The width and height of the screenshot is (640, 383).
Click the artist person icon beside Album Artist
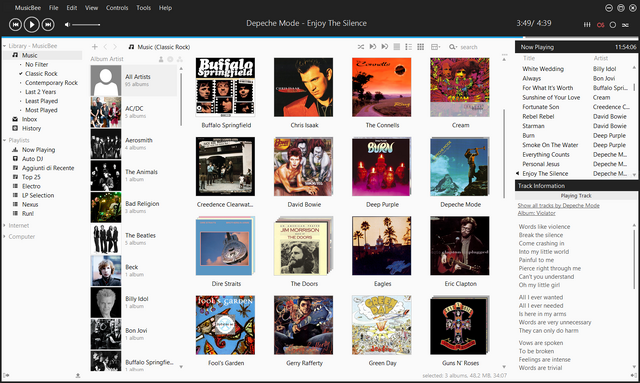(161, 59)
